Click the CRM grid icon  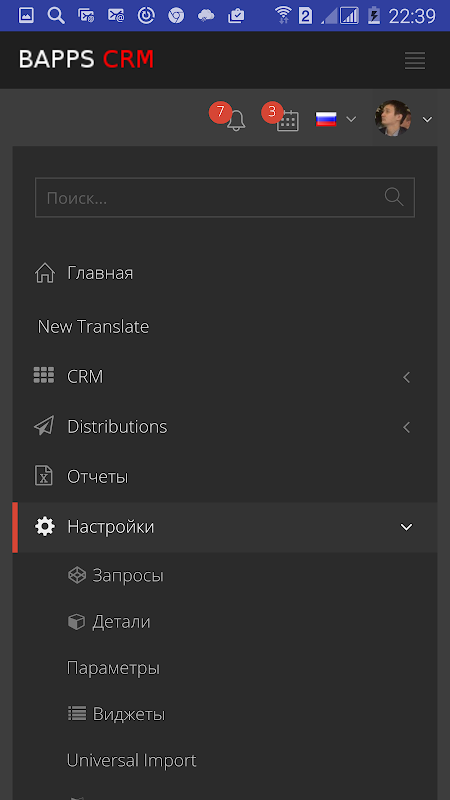(x=44, y=375)
